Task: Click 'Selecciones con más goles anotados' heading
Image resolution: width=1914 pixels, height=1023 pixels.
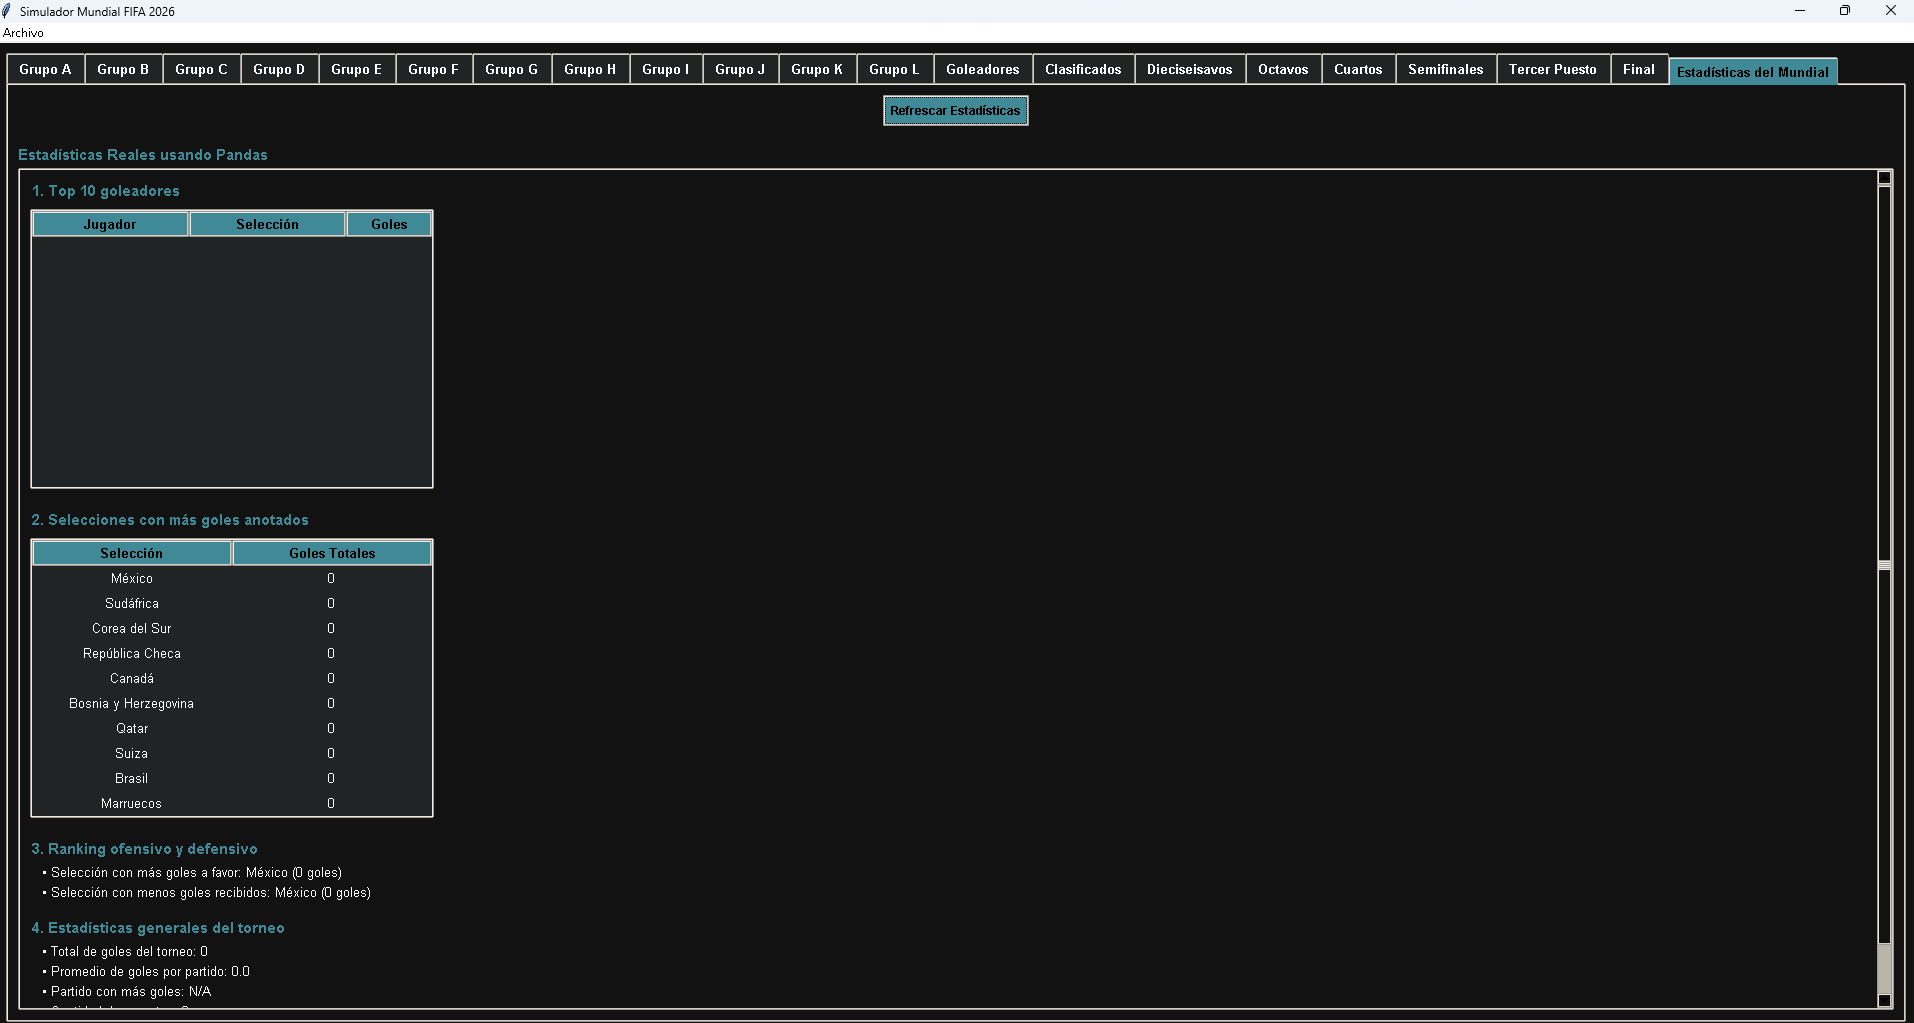Action: point(170,520)
